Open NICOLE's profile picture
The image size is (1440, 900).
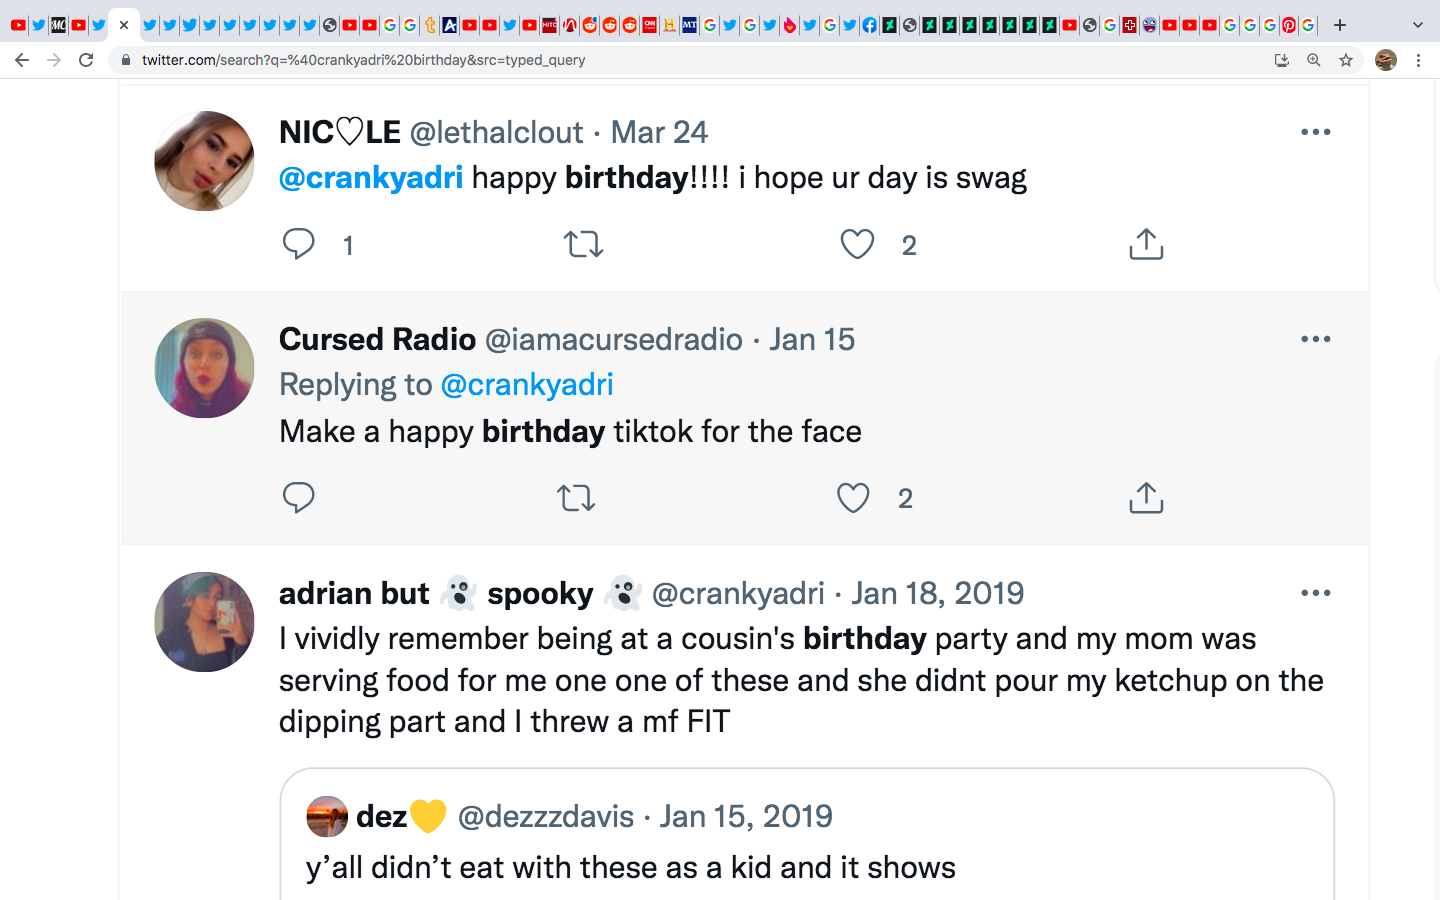coord(204,161)
